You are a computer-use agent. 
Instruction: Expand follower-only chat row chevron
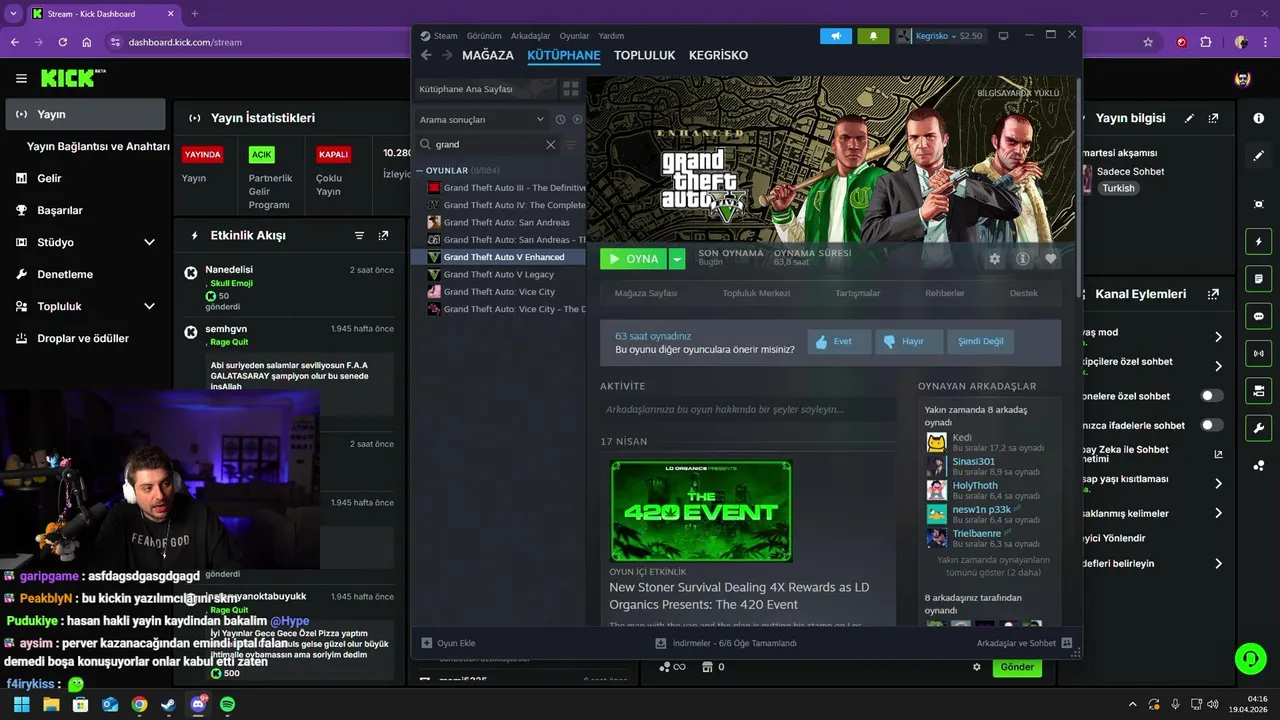click(x=1218, y=366)
